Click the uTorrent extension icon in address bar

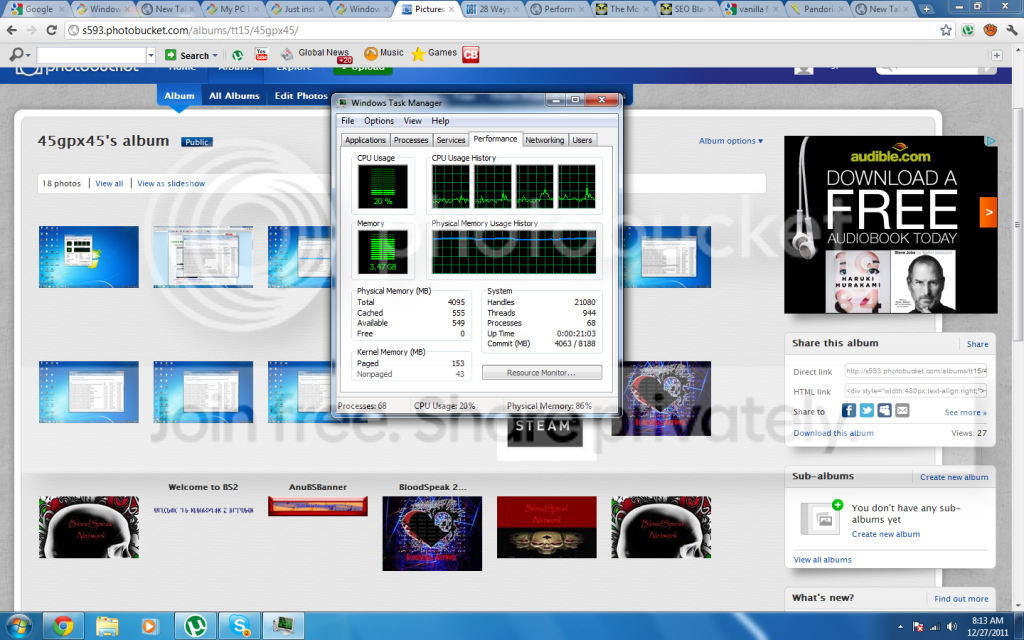coord(968,30)
